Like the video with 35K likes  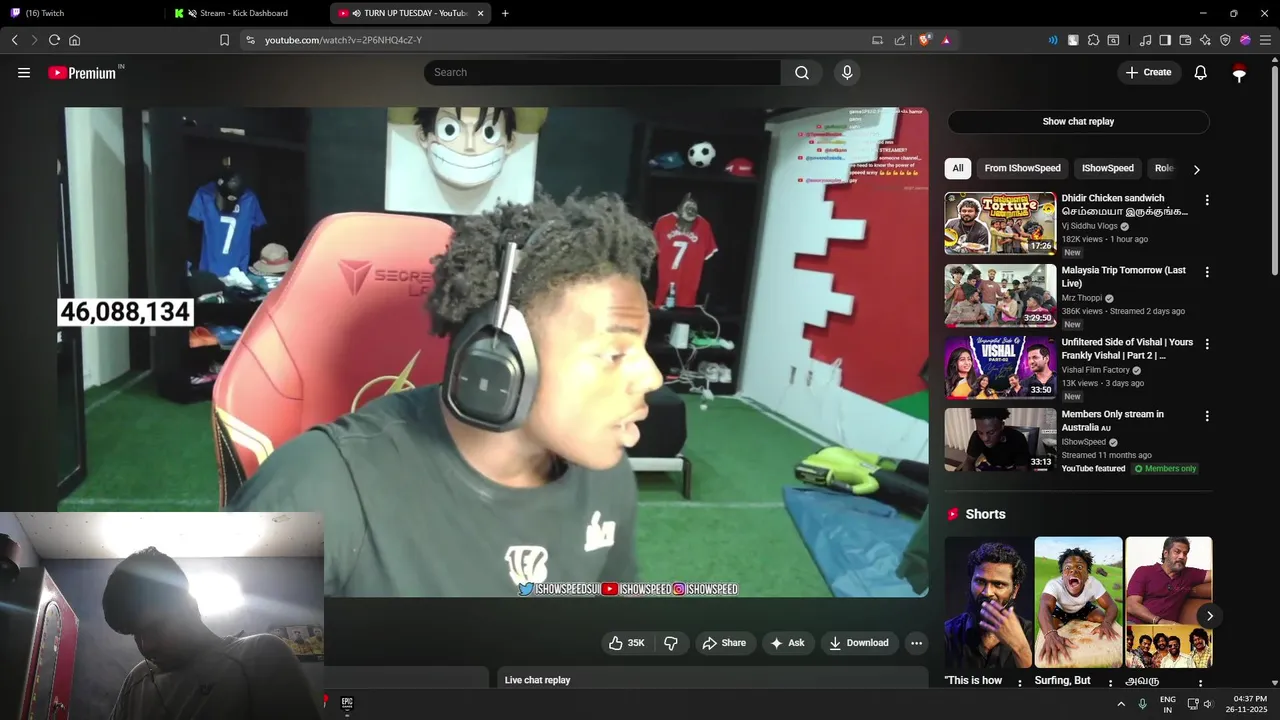tap(627, 643)
